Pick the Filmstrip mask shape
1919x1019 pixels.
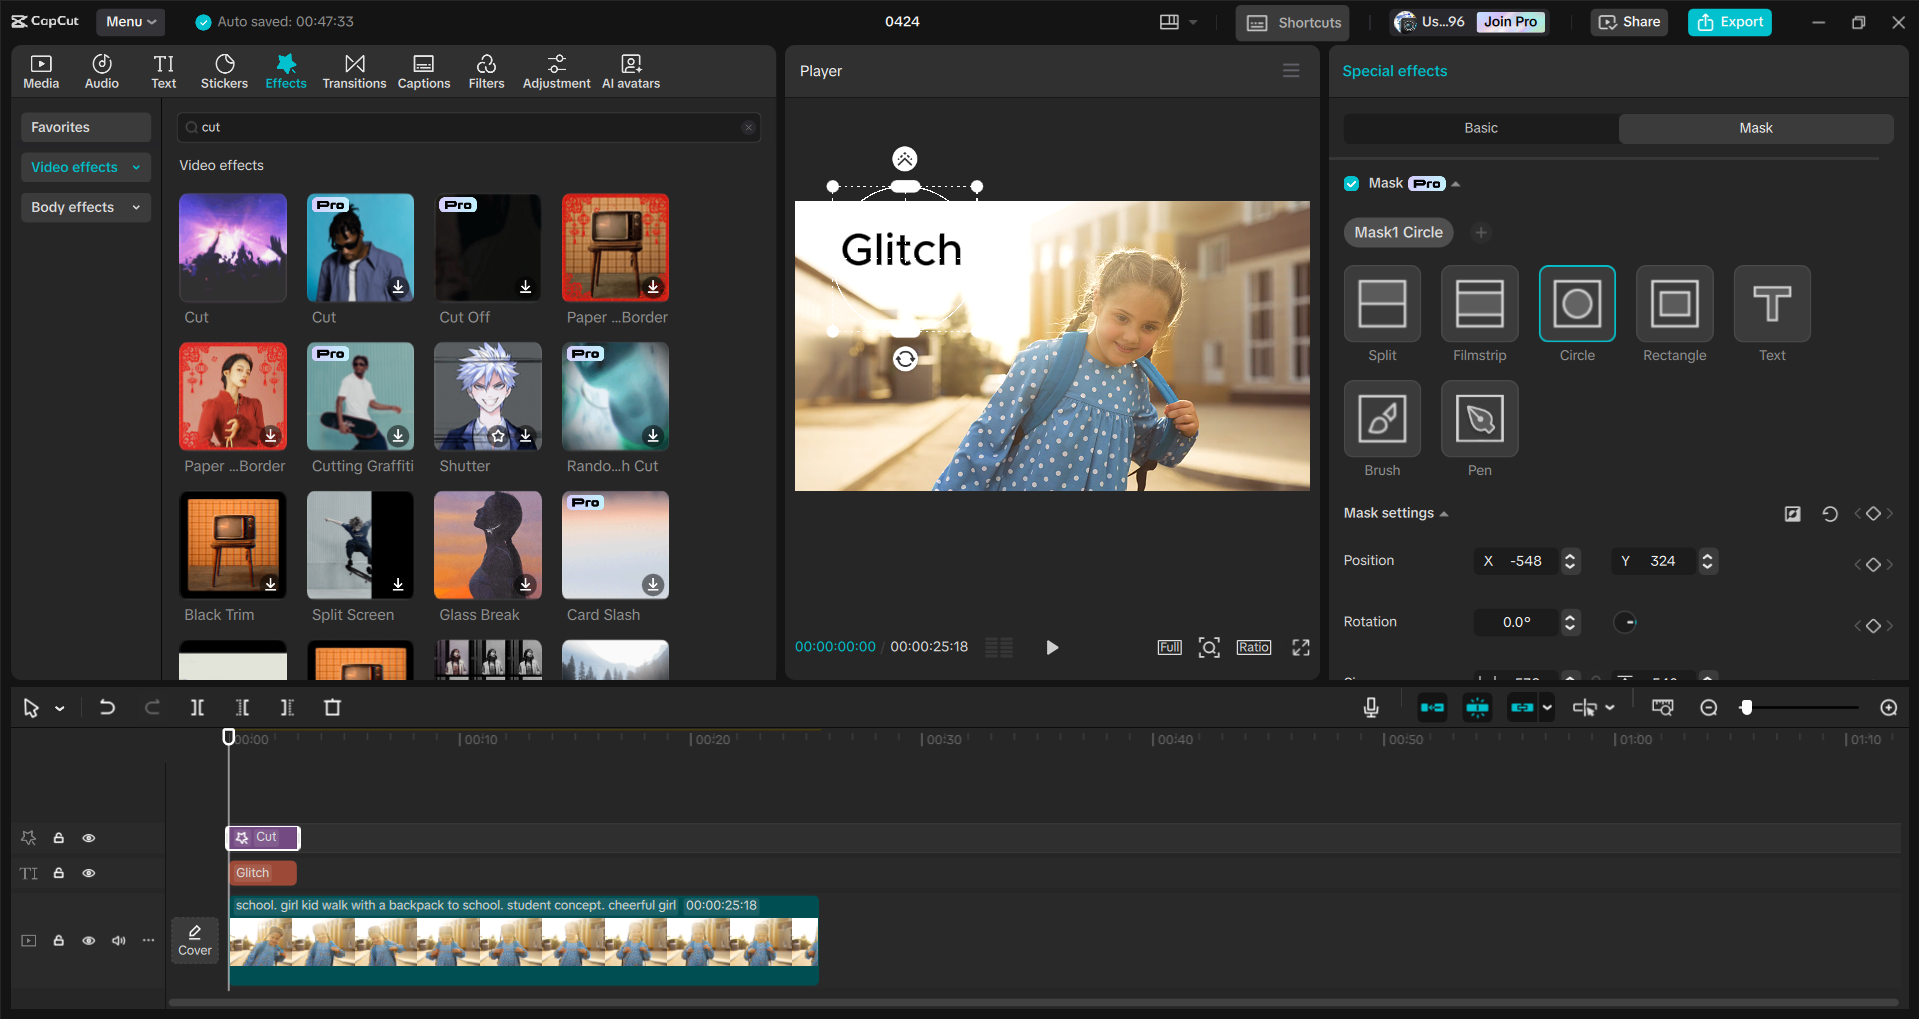(x=1479, y=304)
